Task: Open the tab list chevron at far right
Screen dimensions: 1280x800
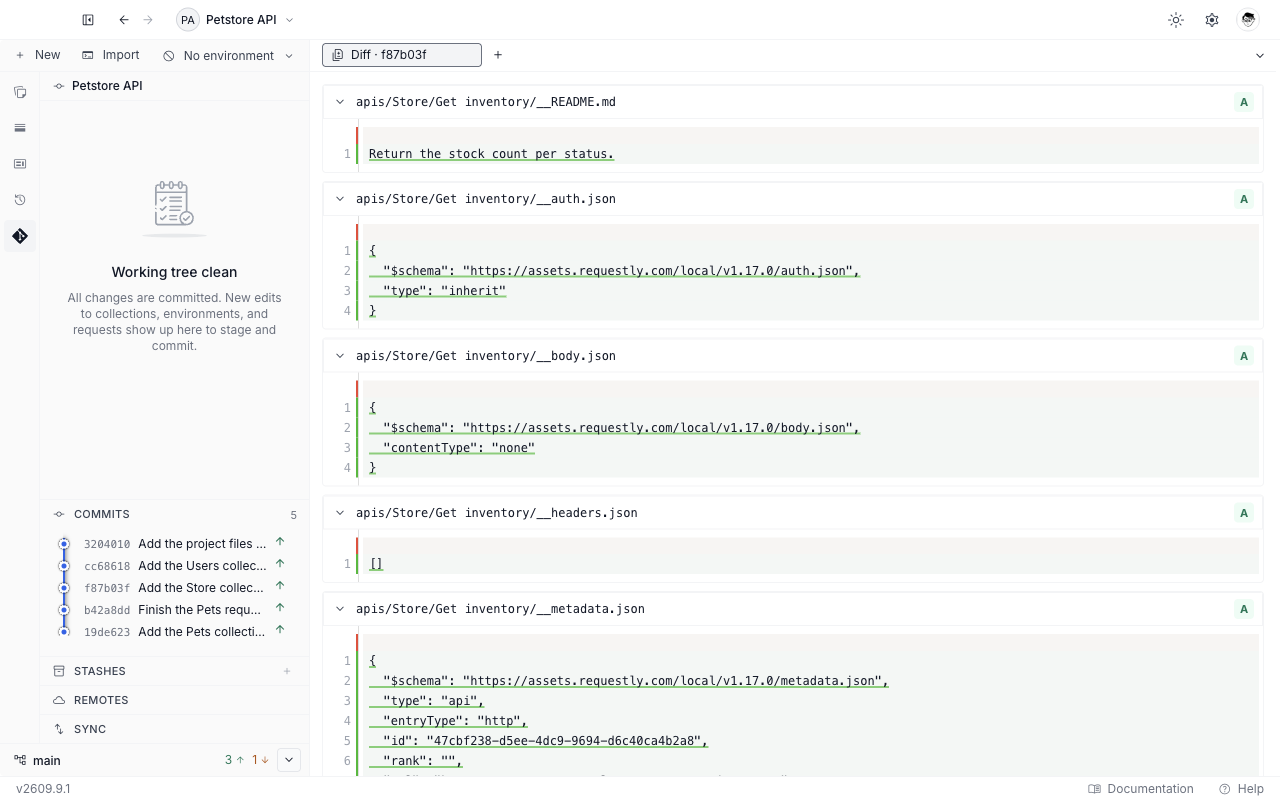Action: pos(1260,56)
